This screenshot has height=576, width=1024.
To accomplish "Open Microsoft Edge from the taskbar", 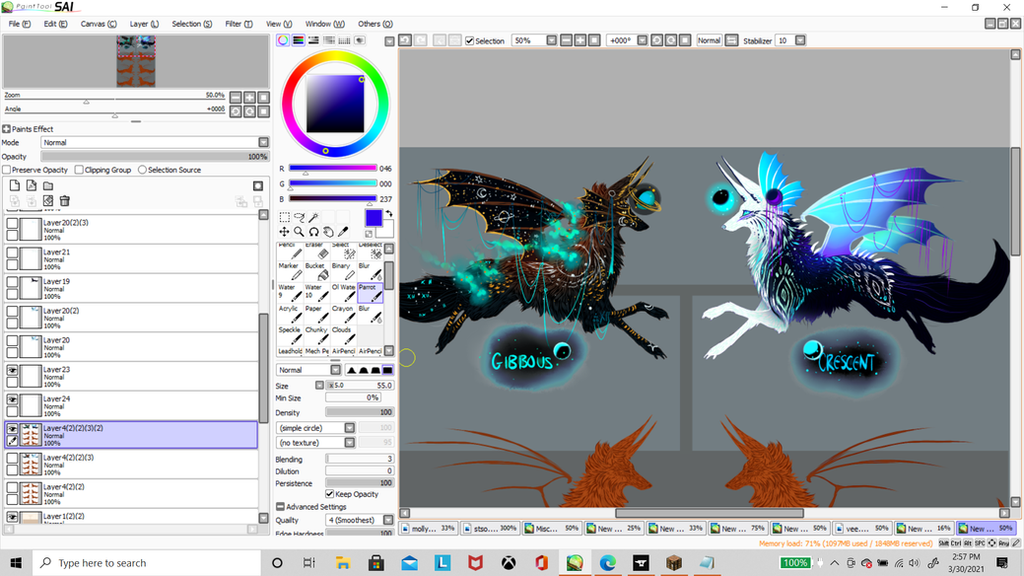I will tap(608, 563).
